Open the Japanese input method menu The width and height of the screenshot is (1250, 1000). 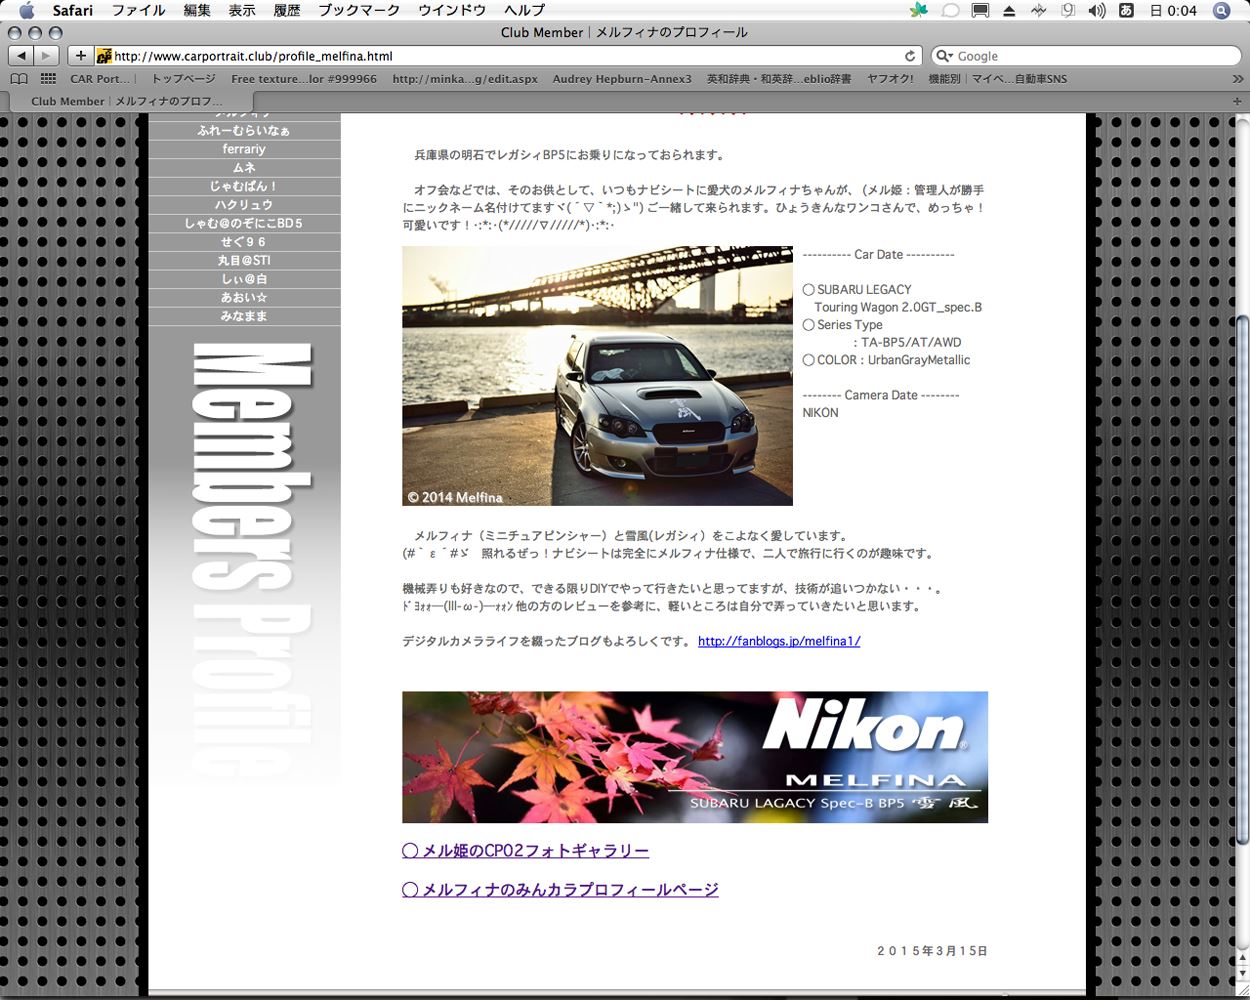(x=1126, y=10)
